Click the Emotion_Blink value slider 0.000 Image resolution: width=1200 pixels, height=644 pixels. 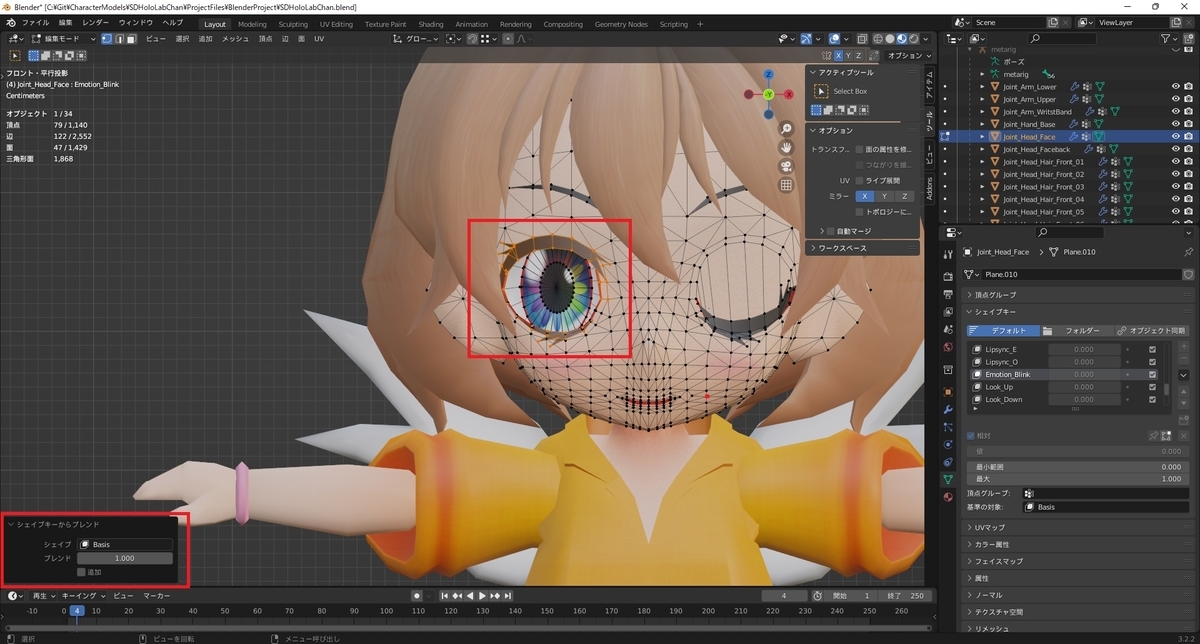tap(1083, 374)
